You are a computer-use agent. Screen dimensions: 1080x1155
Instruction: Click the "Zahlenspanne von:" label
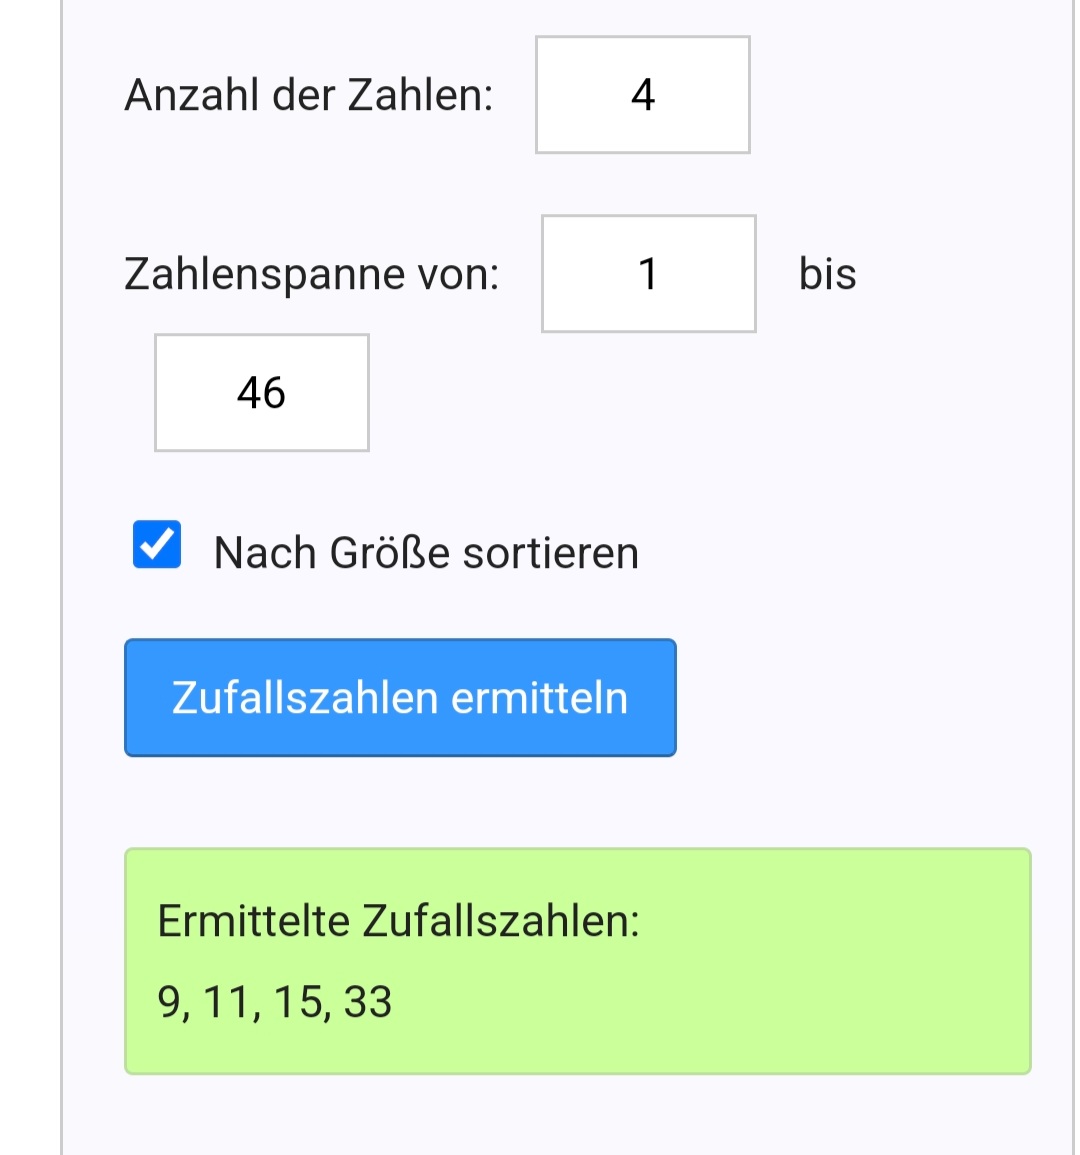click(311, 274)
